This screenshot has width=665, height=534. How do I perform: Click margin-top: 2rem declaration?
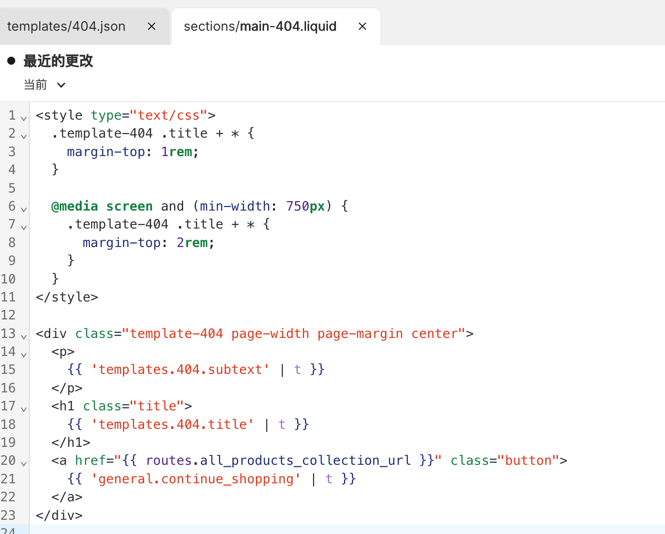coord(148,243)
